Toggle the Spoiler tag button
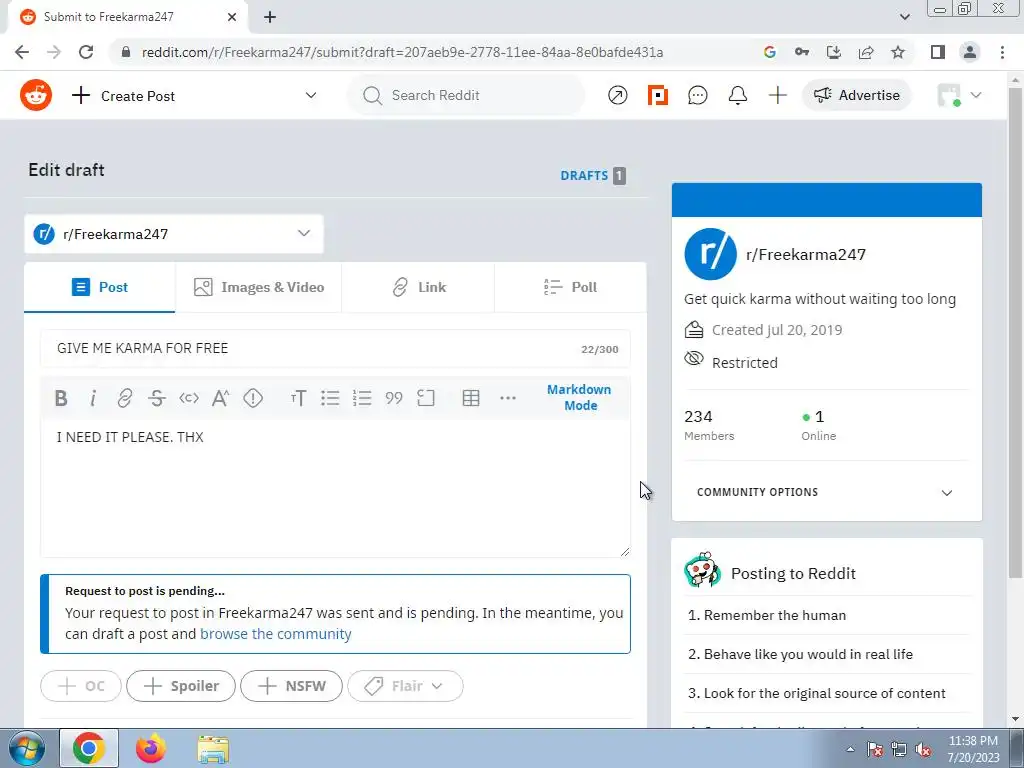1024x768 pixels. [x=181, y=686]
